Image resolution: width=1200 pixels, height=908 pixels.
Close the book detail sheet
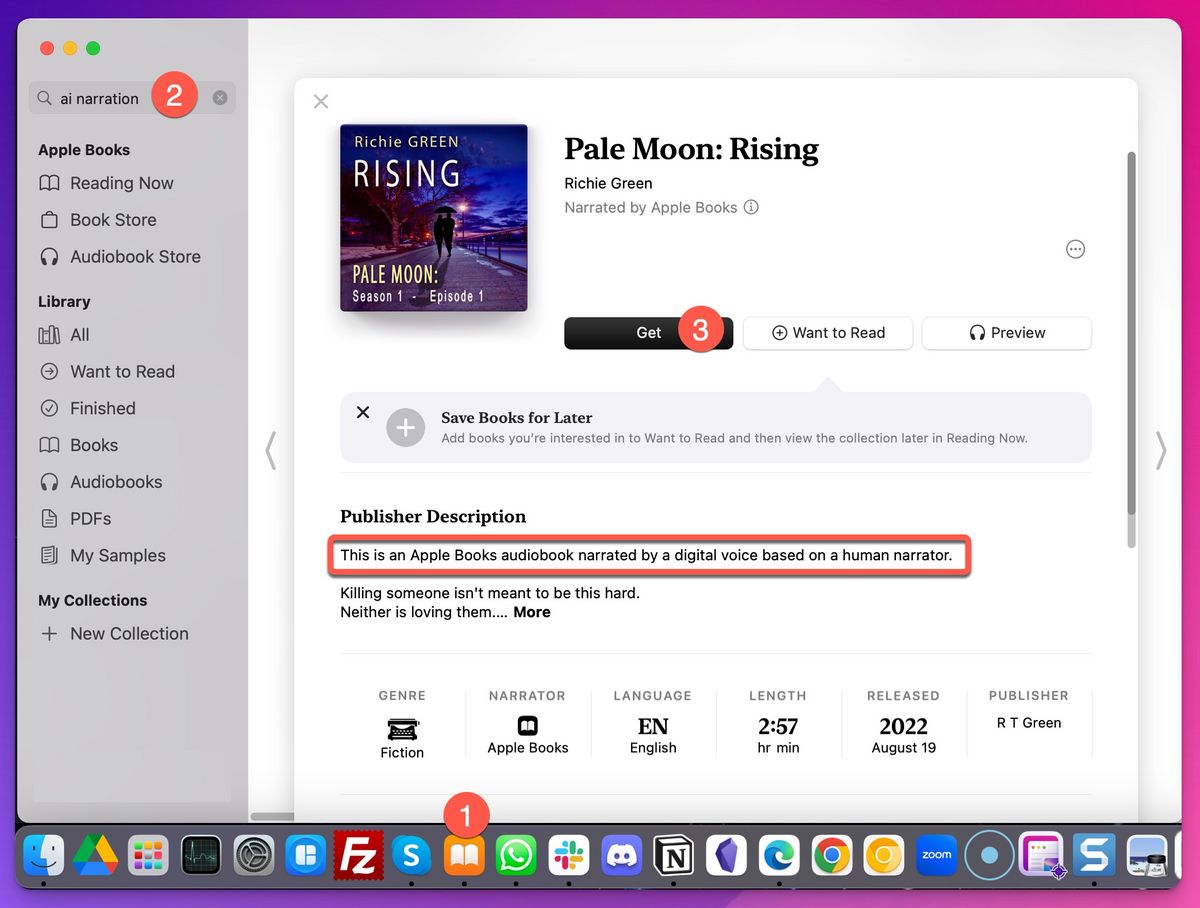[x=320, y=101]
